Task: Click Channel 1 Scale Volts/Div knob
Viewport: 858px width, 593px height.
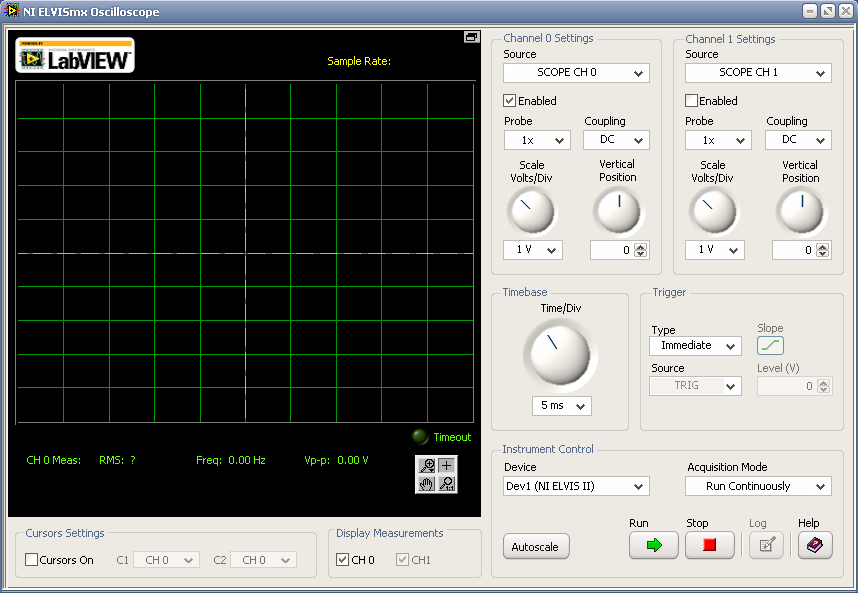Action: pos(712,211)
